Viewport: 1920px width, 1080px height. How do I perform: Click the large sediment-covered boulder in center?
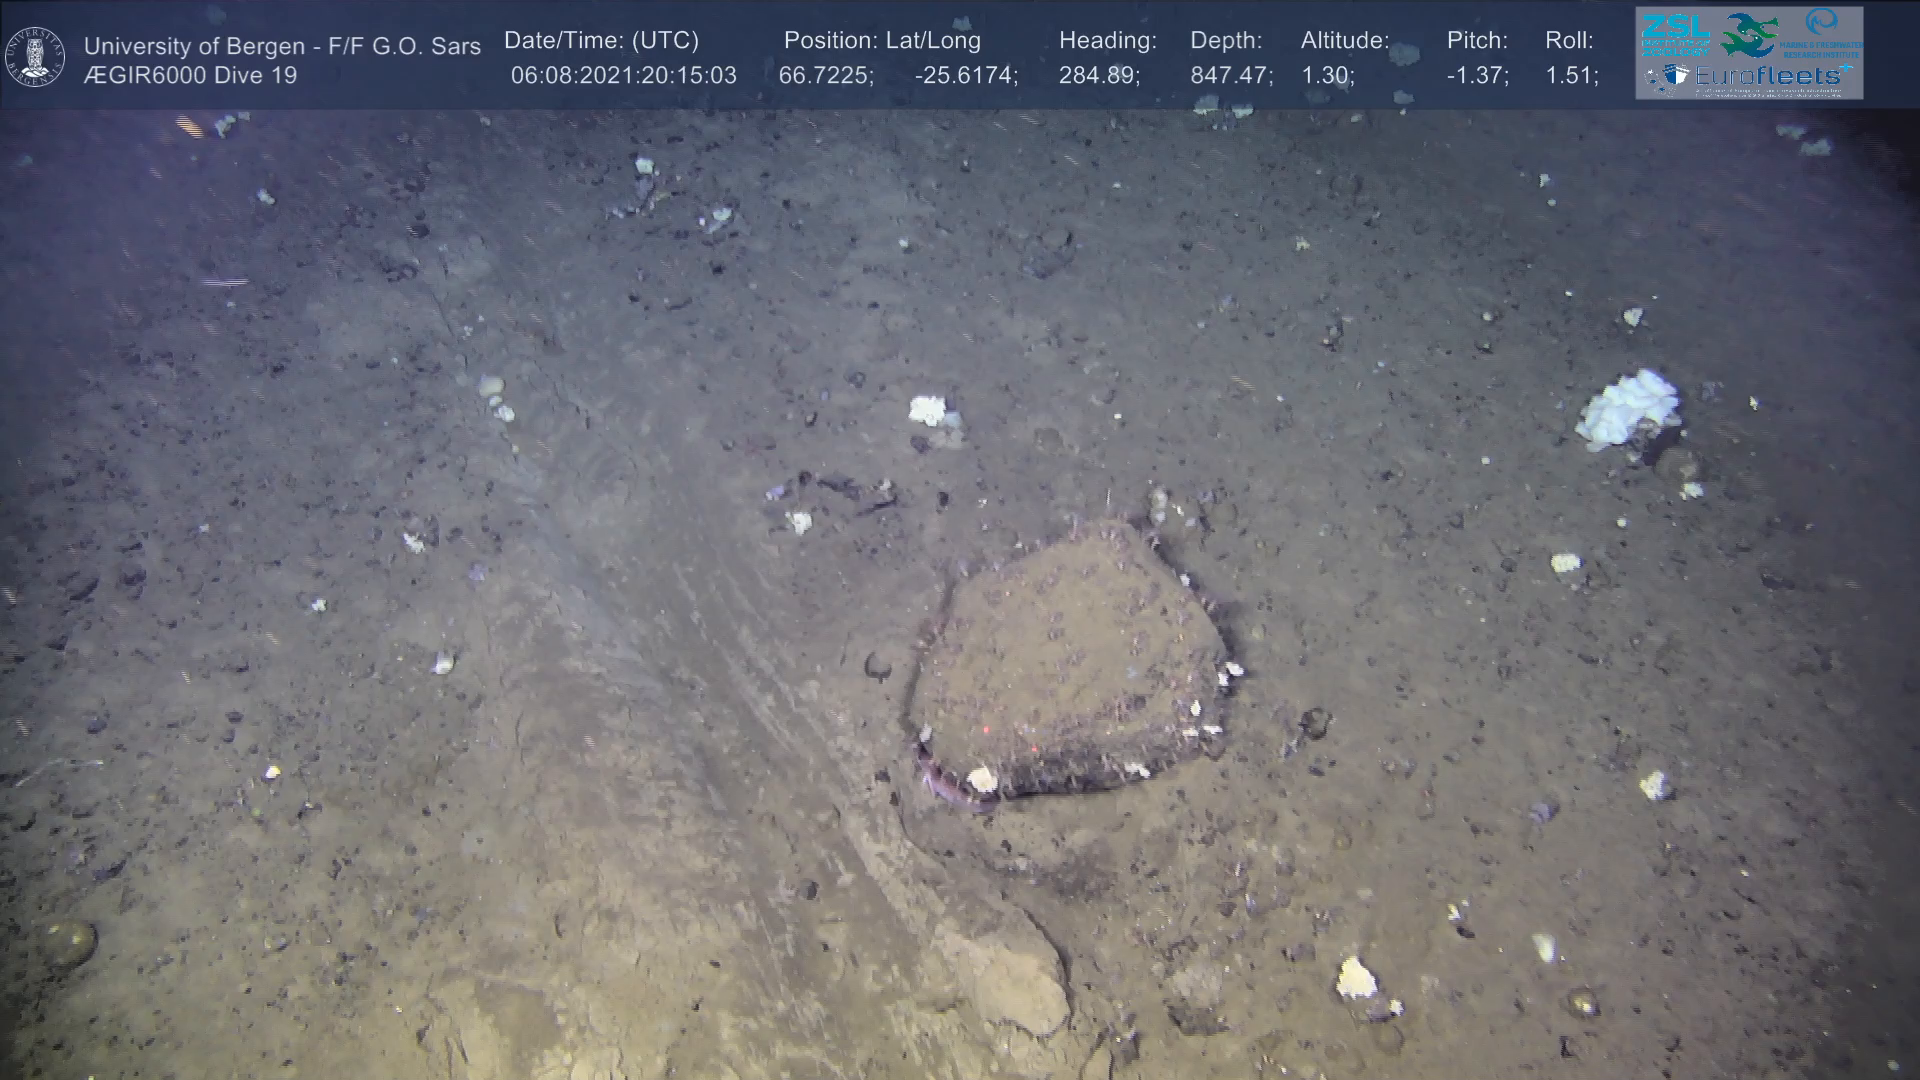coord(1070,660)
